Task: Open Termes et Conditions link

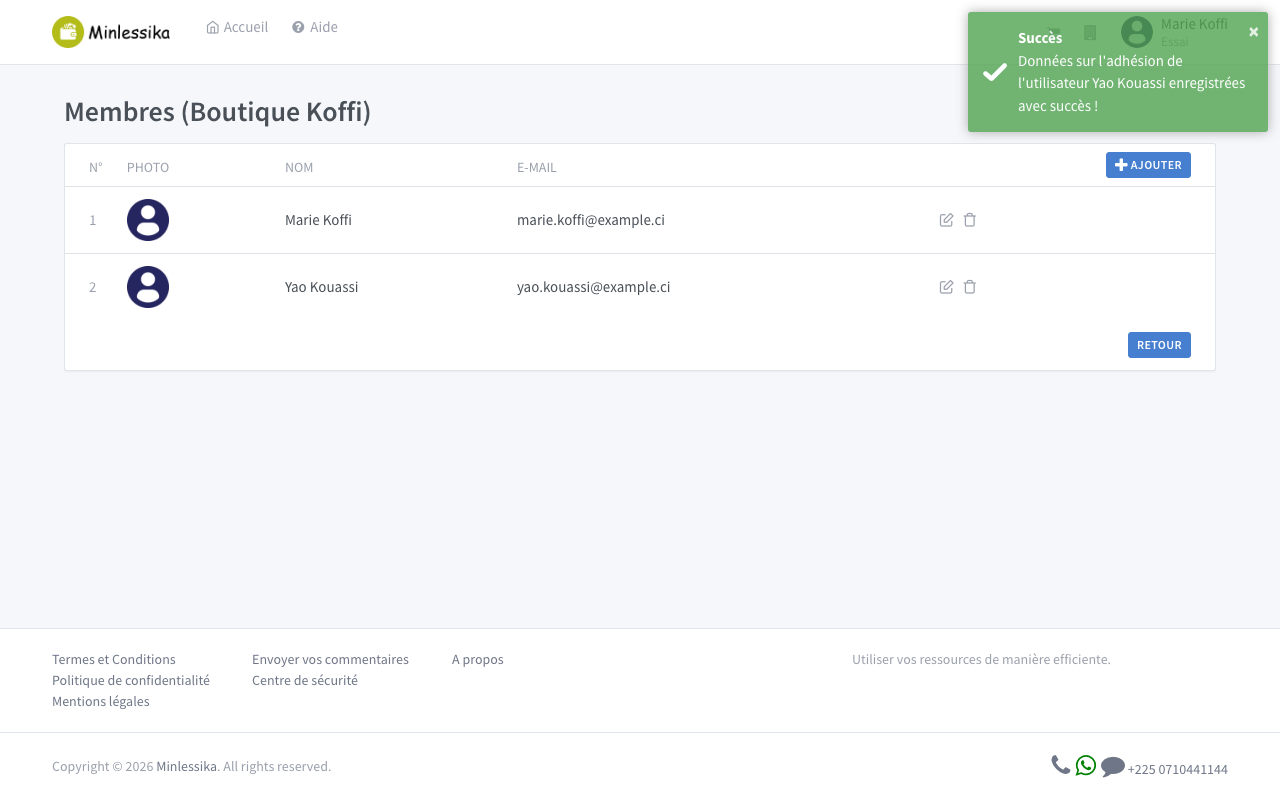Action: tap(114, 660)
